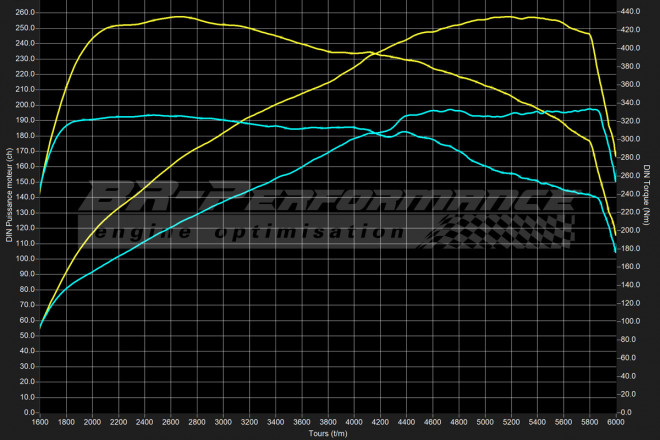Click the 6000 tick label on RPM axis
The image size is (660, 440).
614,424
